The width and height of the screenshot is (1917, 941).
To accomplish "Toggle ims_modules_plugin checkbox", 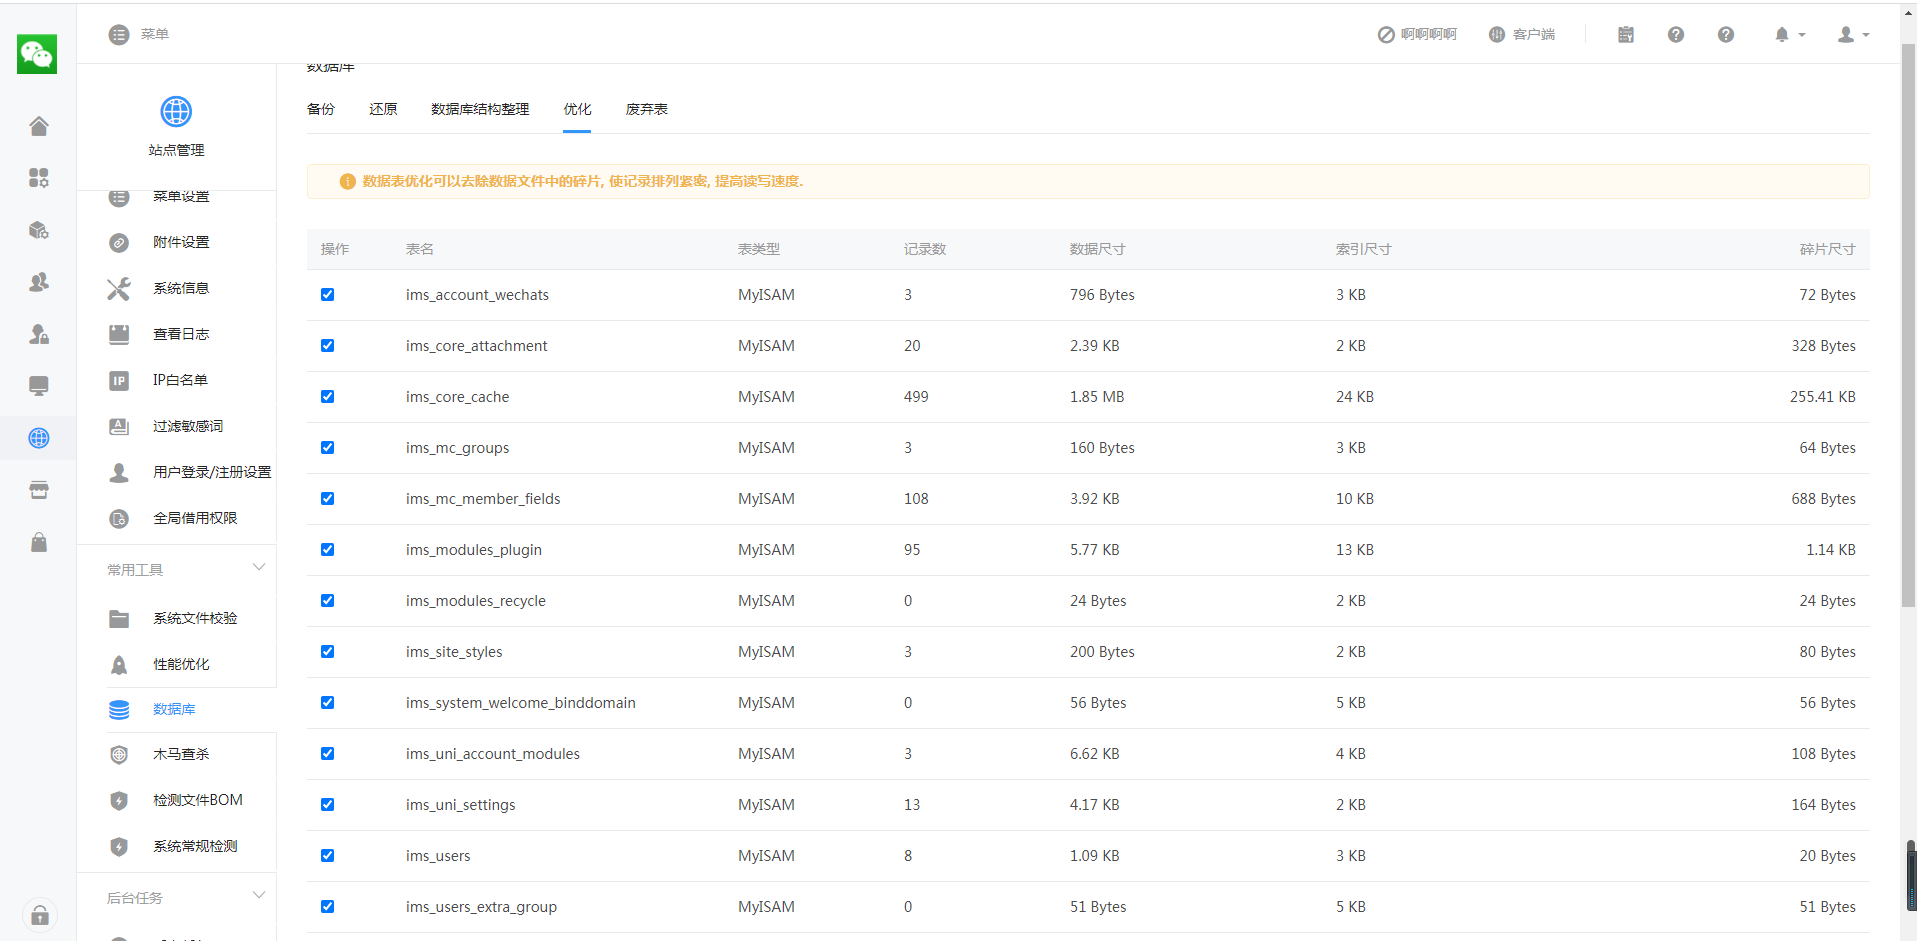I will [327, 550].
